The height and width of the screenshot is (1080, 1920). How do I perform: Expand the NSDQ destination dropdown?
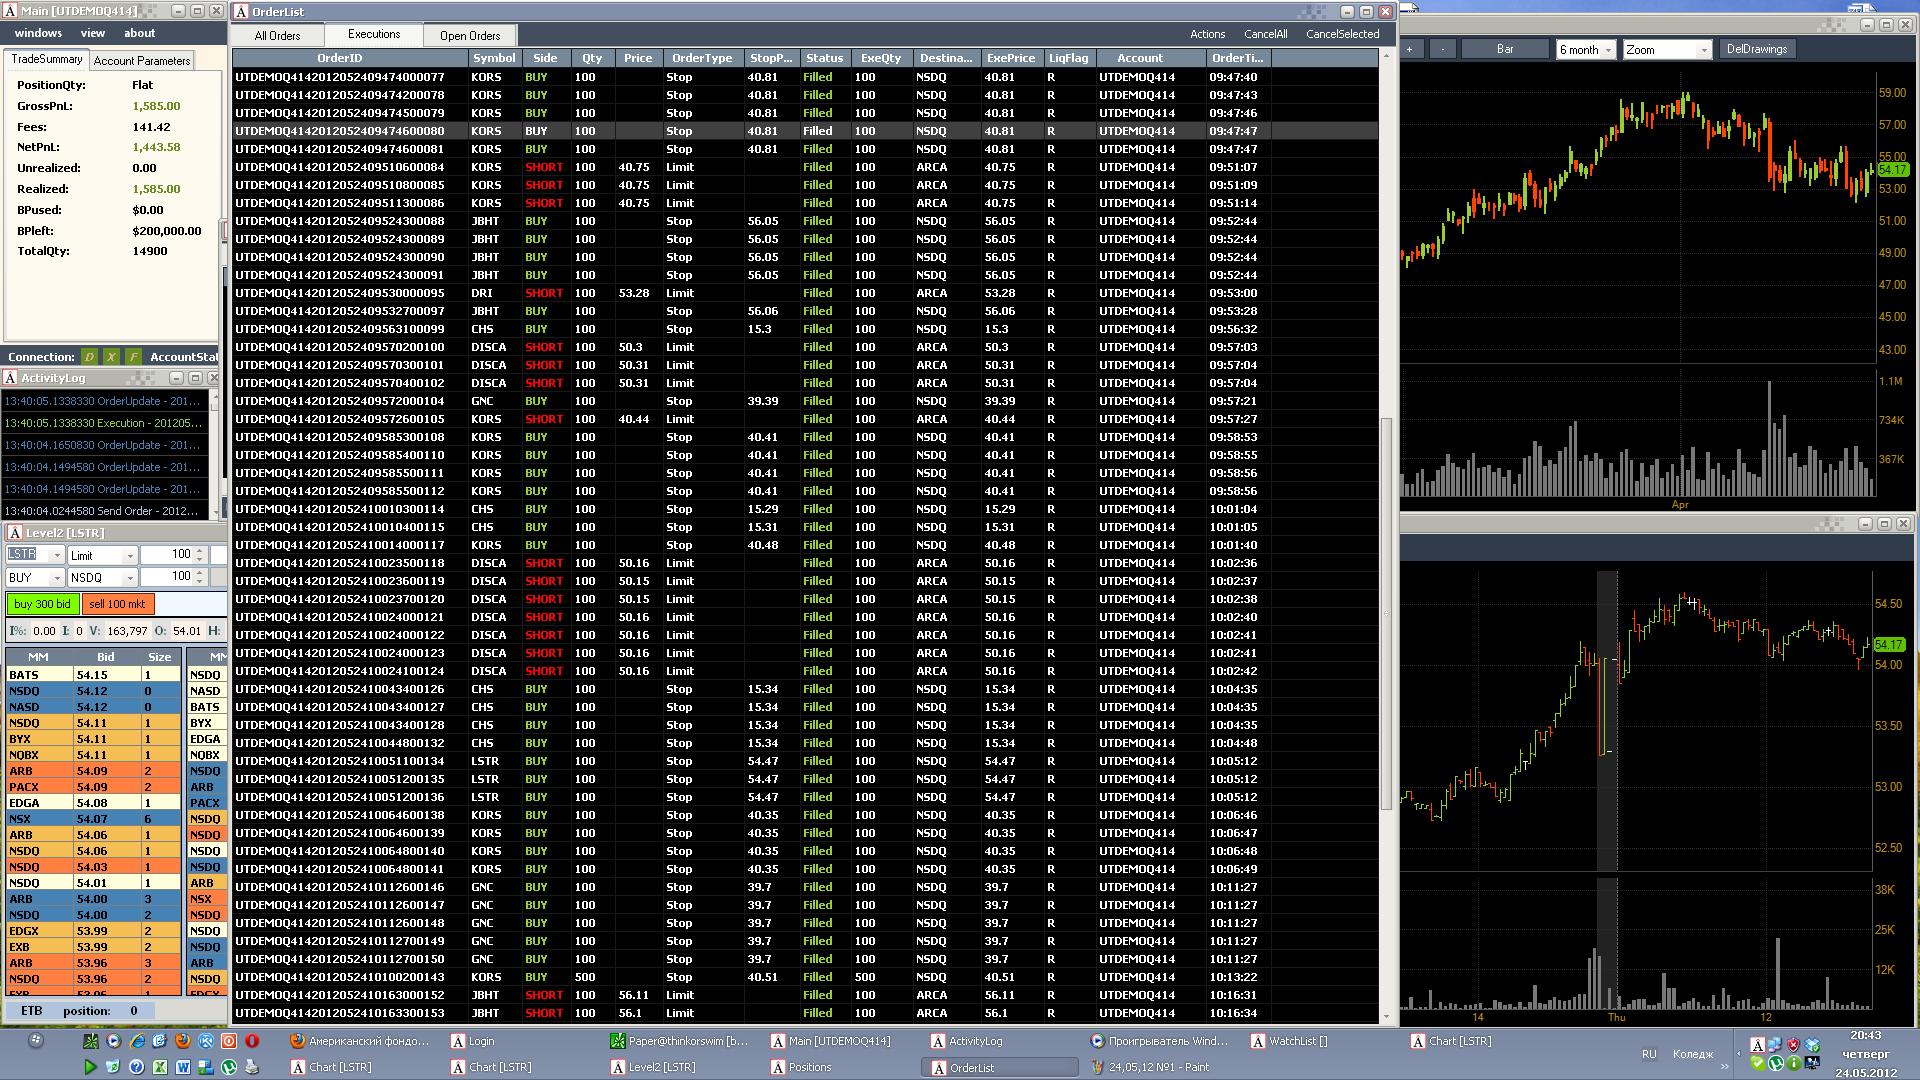(129, 578)
